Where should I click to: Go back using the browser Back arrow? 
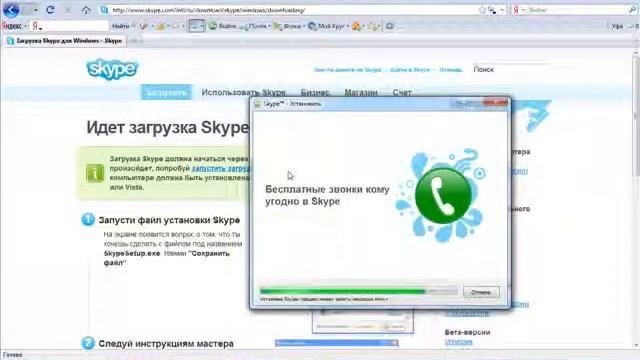(x=11, y=10)
